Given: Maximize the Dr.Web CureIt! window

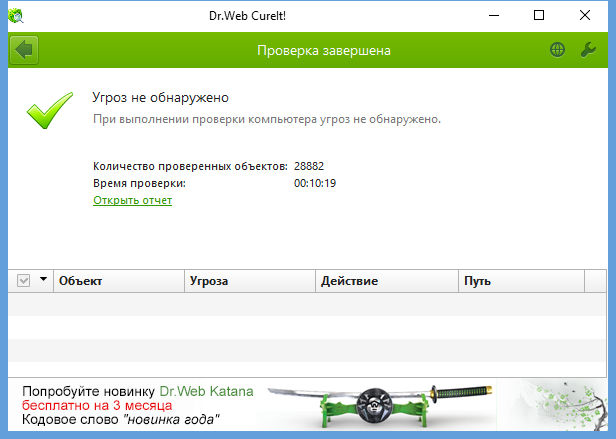Looking at the screenshot, I should 539,16.
